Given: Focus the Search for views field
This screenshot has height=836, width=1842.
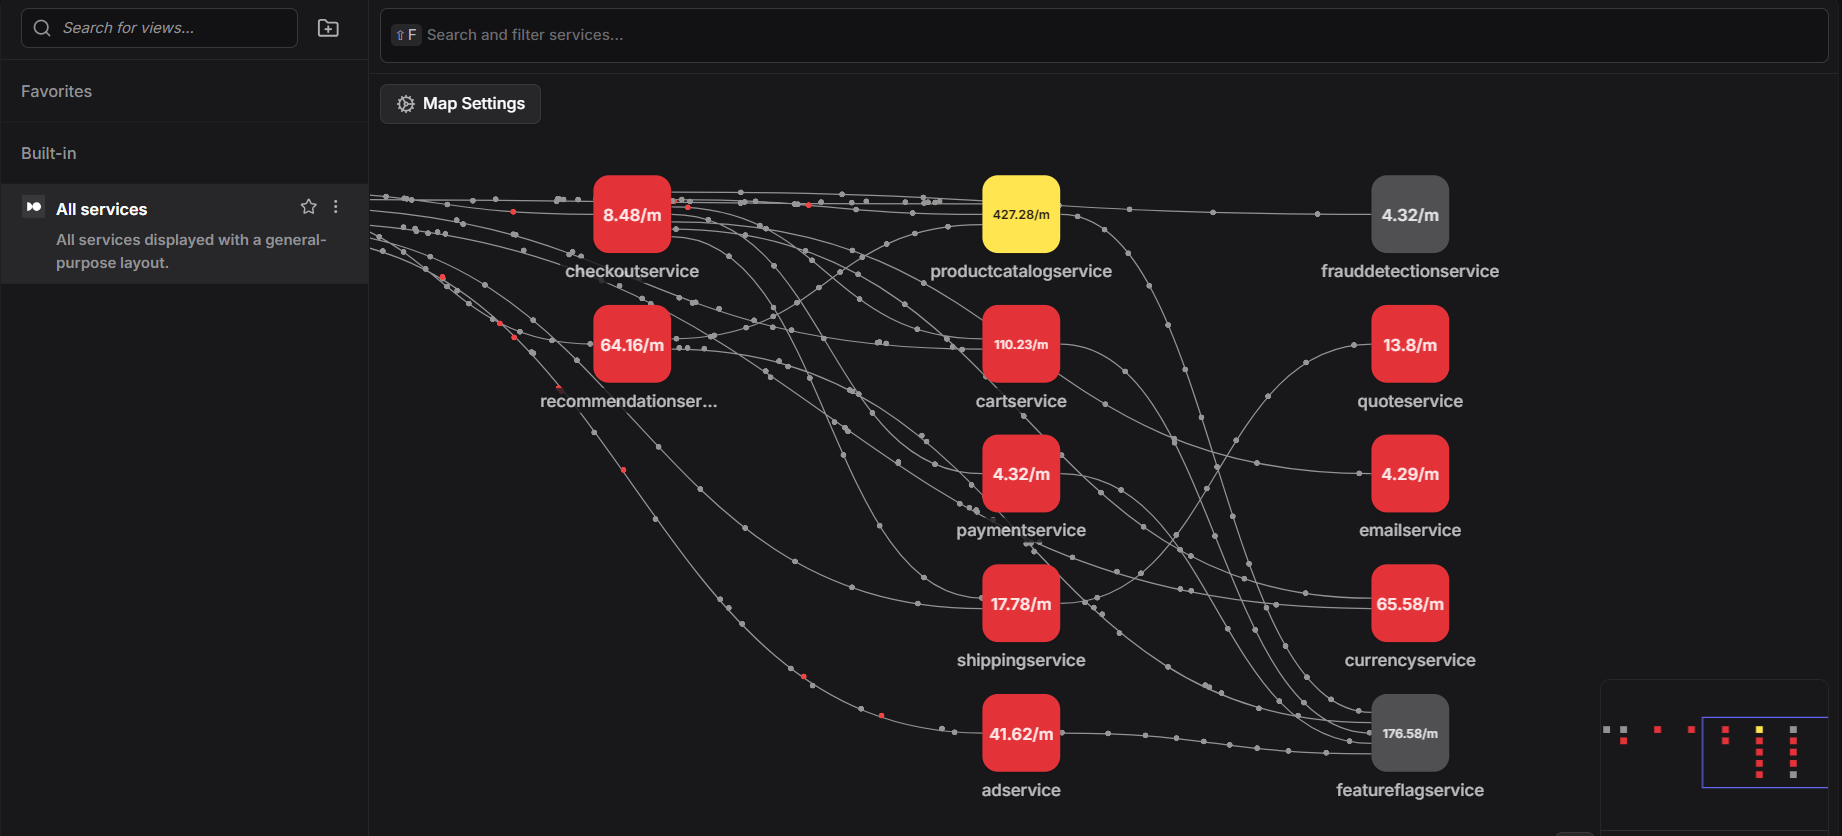Looking at the screenshot, I should [159, 28].
